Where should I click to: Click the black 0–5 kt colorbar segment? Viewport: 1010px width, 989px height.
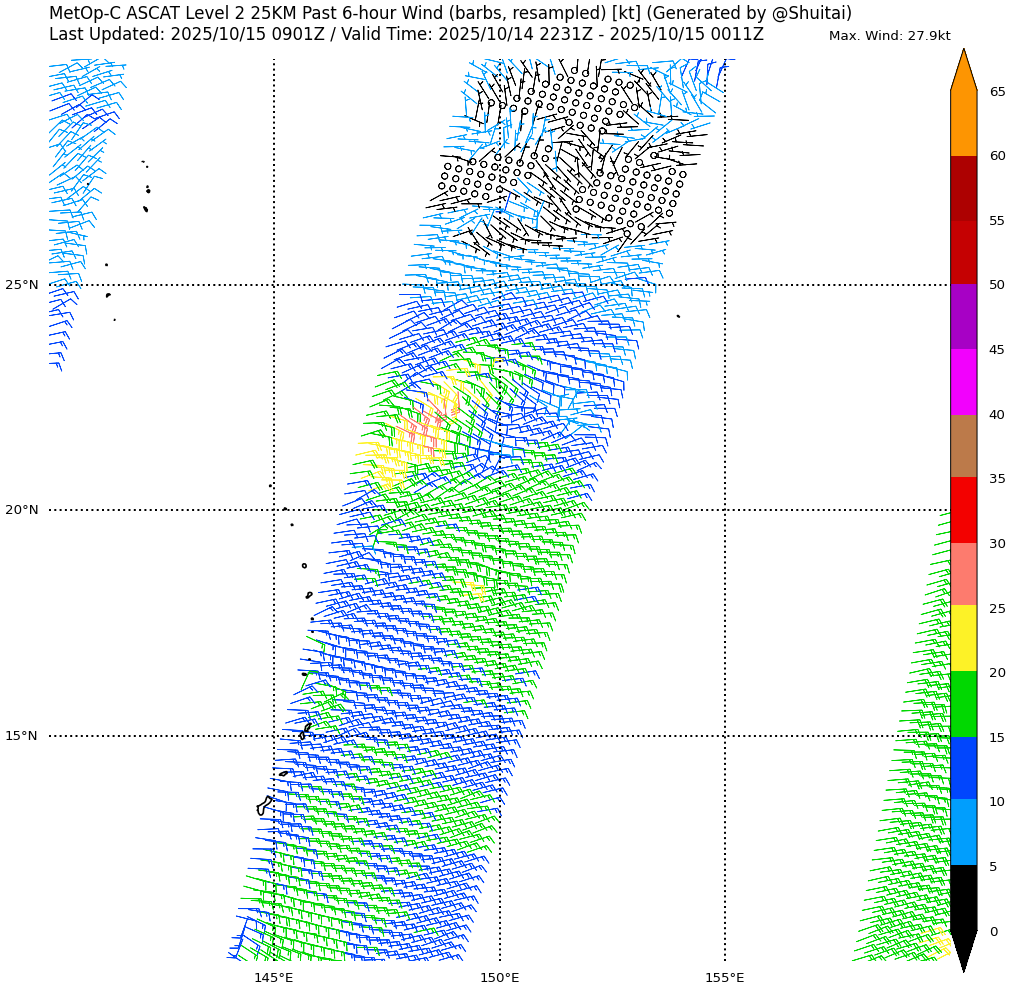coord(963,898)
